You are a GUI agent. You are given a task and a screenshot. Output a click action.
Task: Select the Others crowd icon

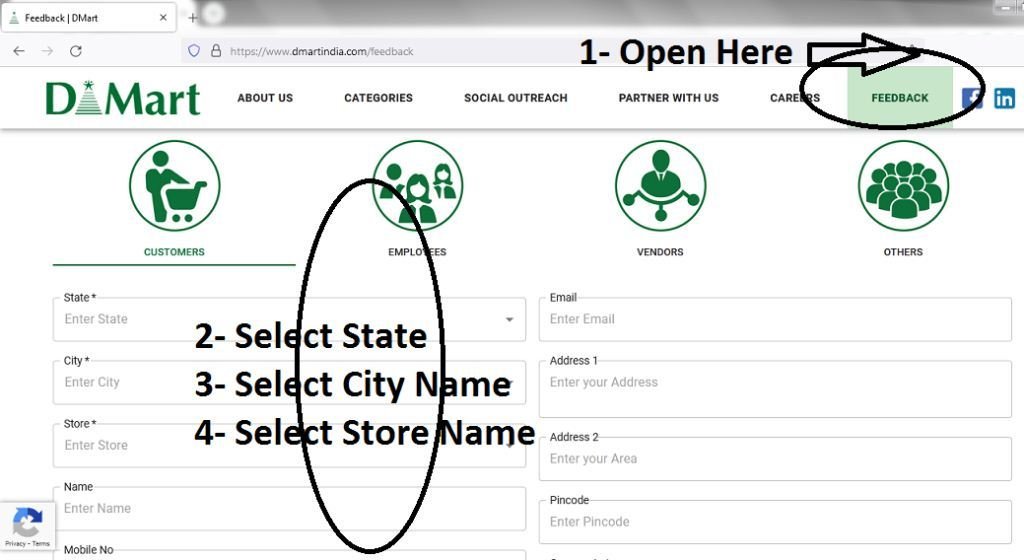pyautogui.click(x=903, y=185)
